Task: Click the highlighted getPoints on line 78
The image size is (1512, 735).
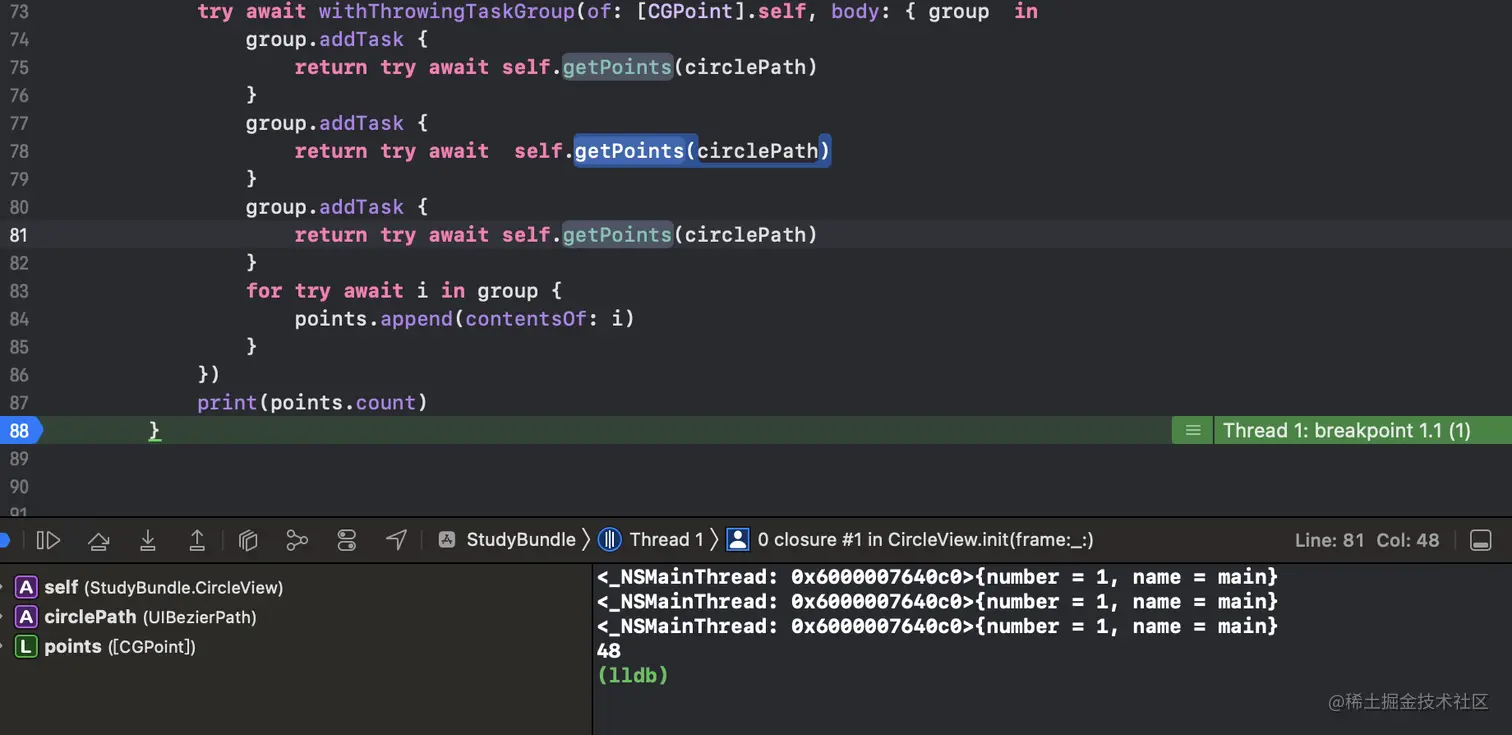Action: tap(629, 152)
